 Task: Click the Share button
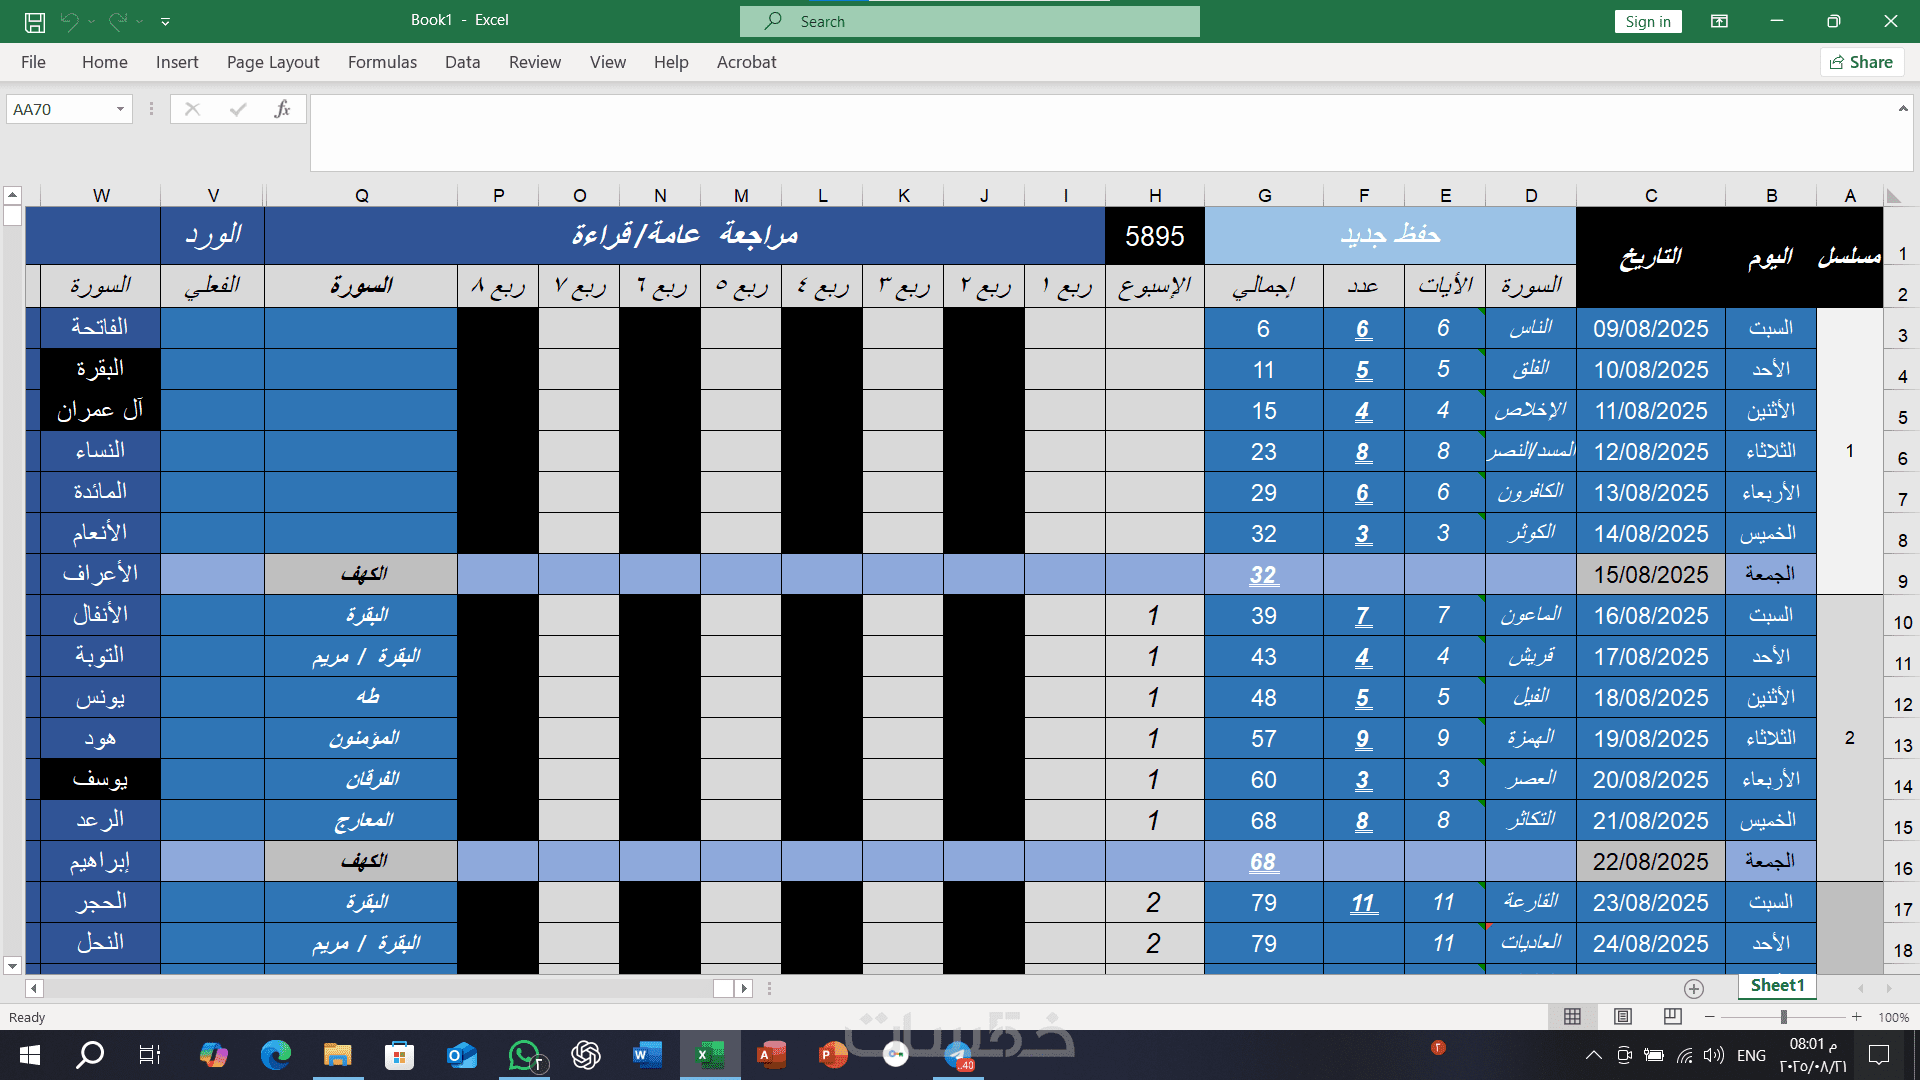point(1861,62)
